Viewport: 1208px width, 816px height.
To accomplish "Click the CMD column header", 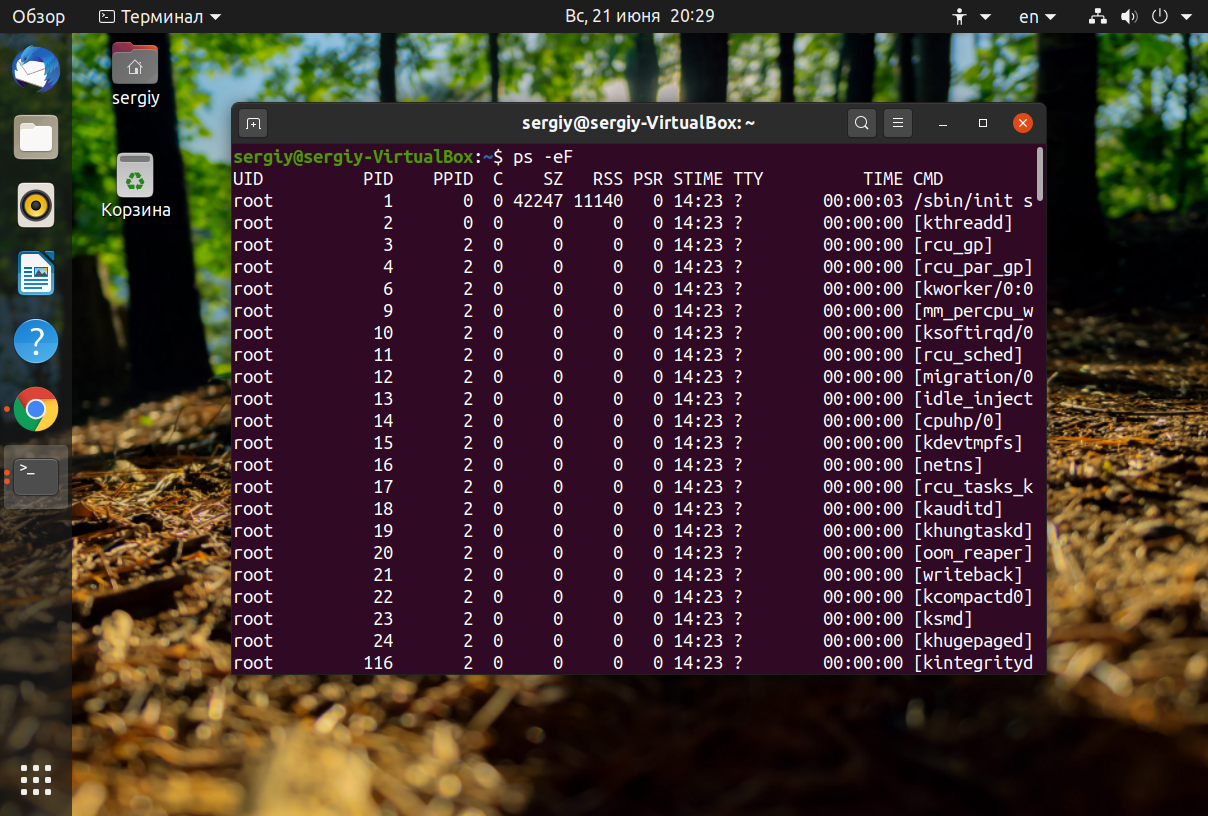I will [x=928, y=179].
